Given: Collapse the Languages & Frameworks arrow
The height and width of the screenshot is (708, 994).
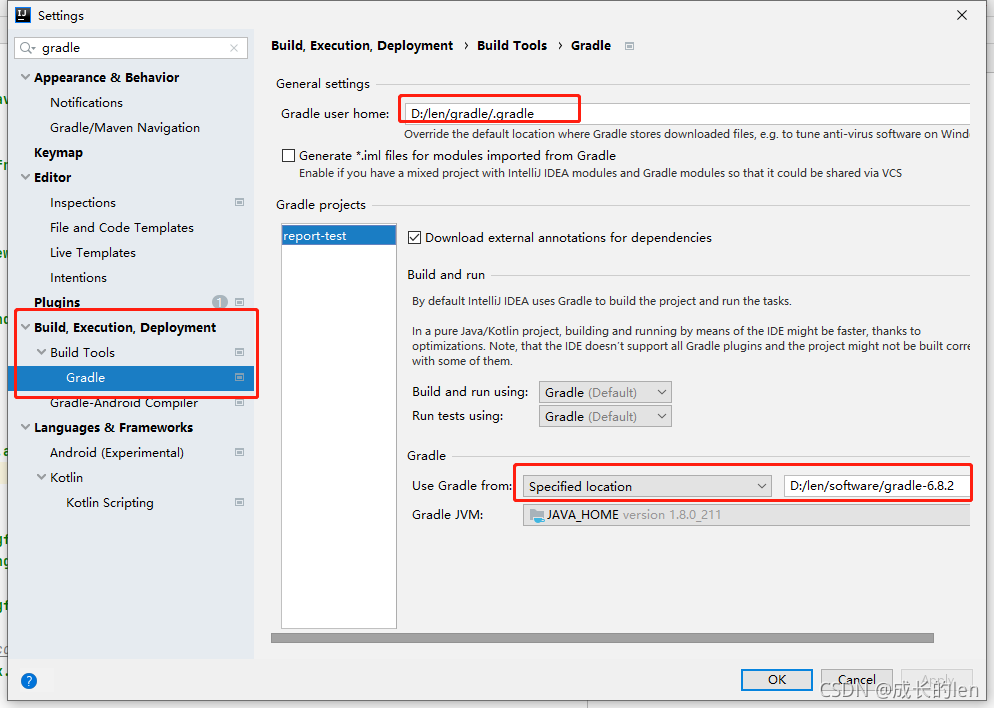Looking at the screenshot, I should (25, 427).
